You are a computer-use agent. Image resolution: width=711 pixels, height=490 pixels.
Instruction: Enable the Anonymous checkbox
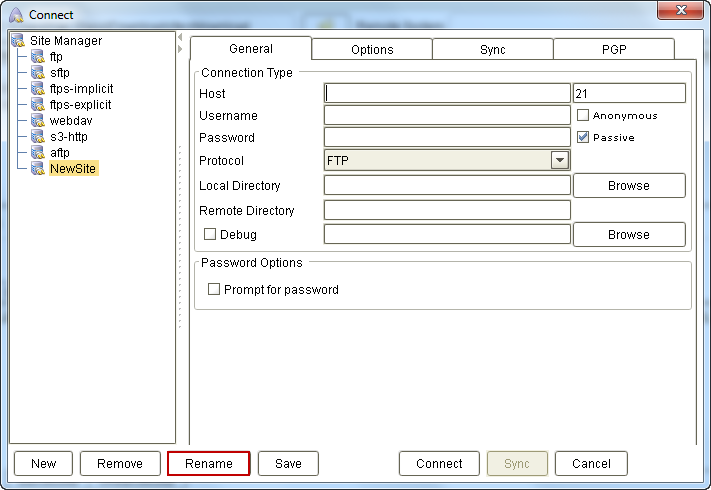pos(583,116)
